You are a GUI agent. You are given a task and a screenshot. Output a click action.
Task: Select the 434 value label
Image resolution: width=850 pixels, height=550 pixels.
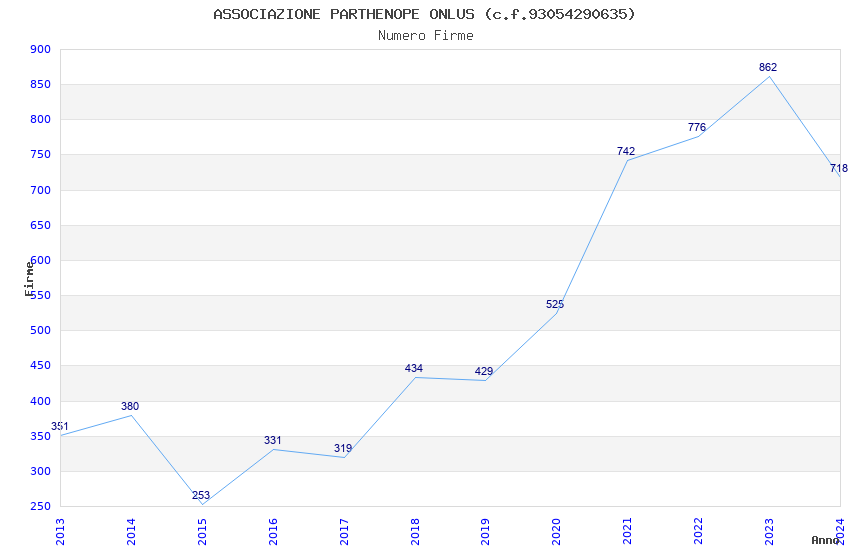pyautogui.click(x=414, y=369)
